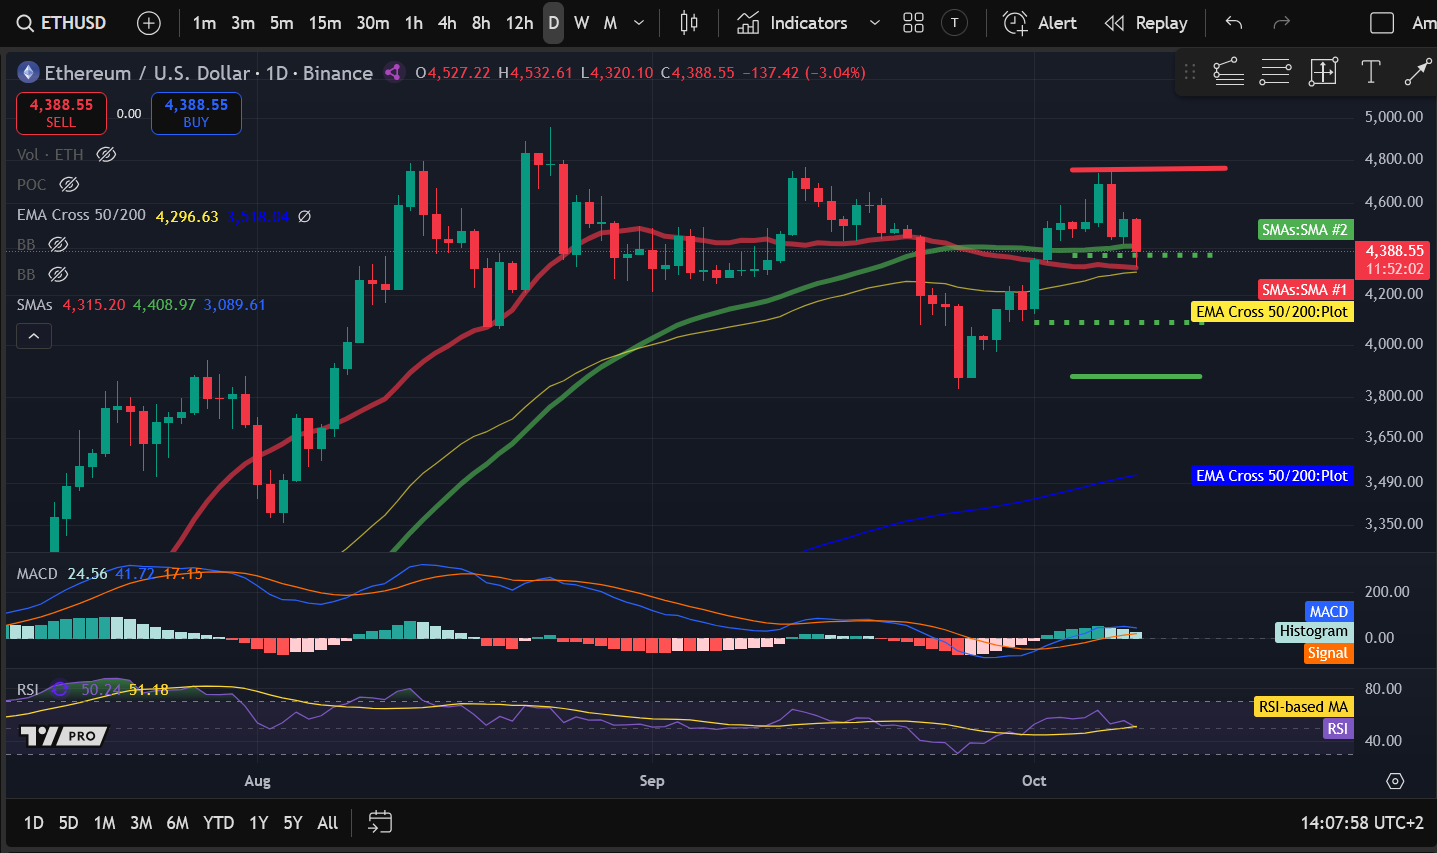Screen dimensions: 1437x853
Task: Open the Indicators dialog
Action: click(792, 23)
